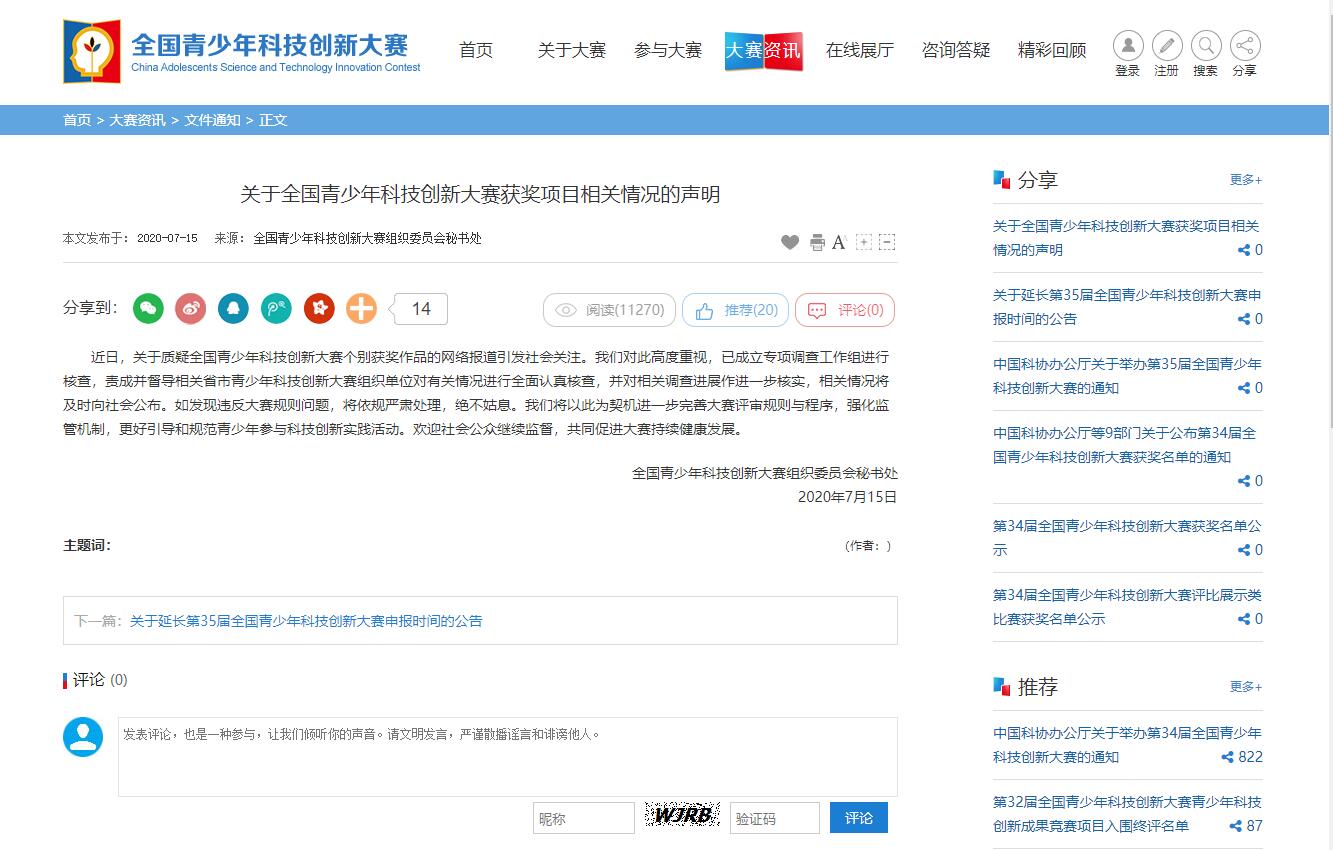Image resolution: width=1333 pixels, height=850 pixels.
Task: Open 大赛资讯 menu item
Action: point(764,50)
